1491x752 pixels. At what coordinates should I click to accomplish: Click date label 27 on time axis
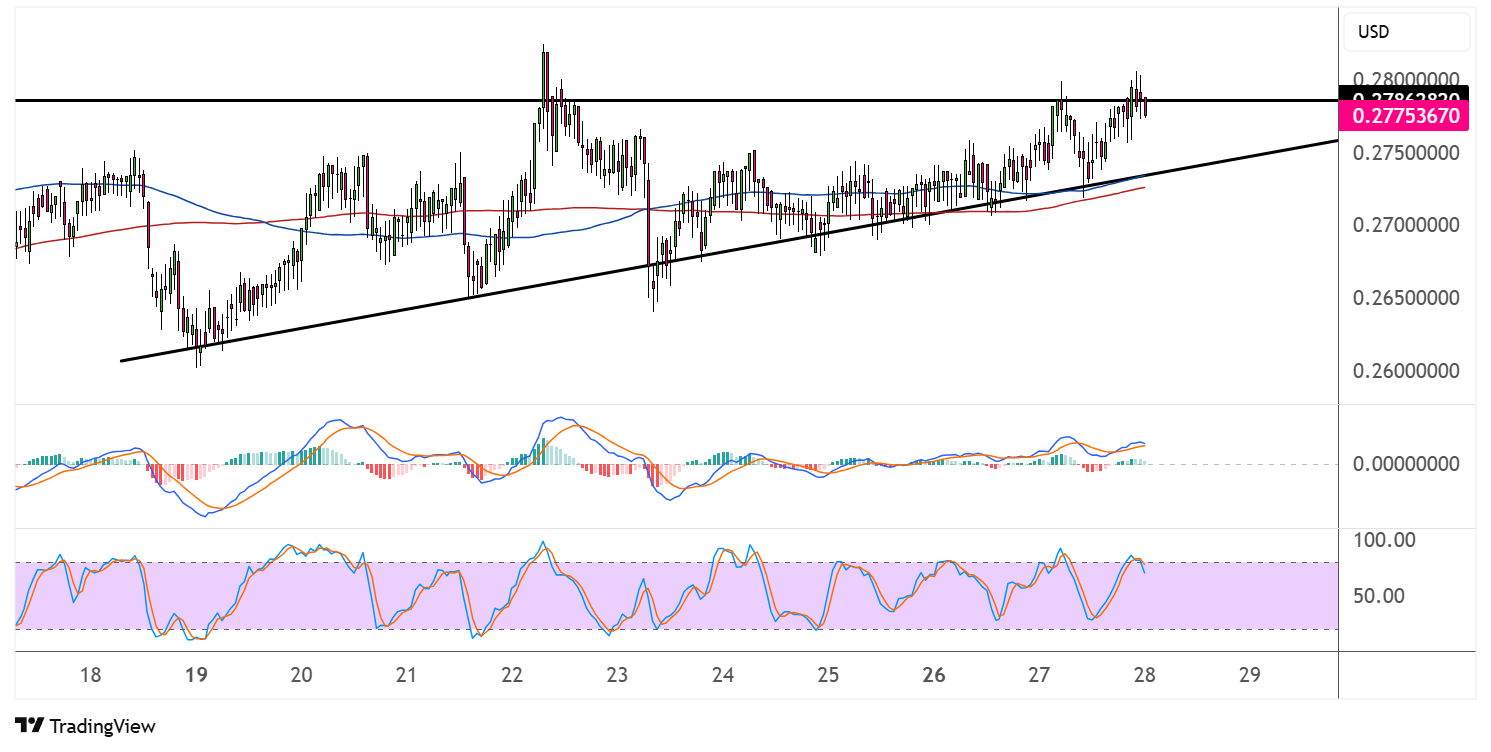(1039, 674)
